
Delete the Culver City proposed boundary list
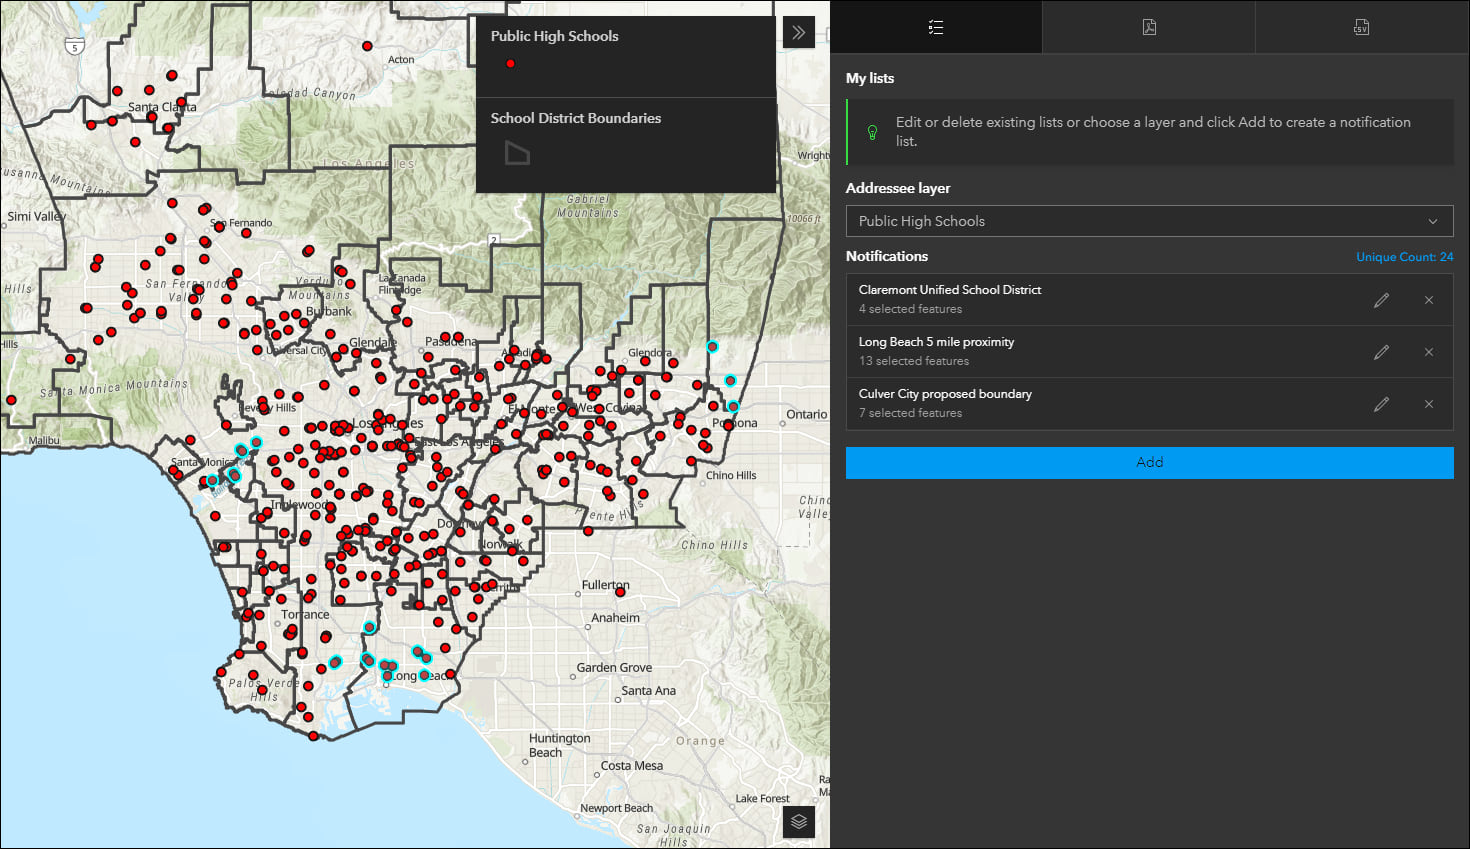coord(1429,404)
